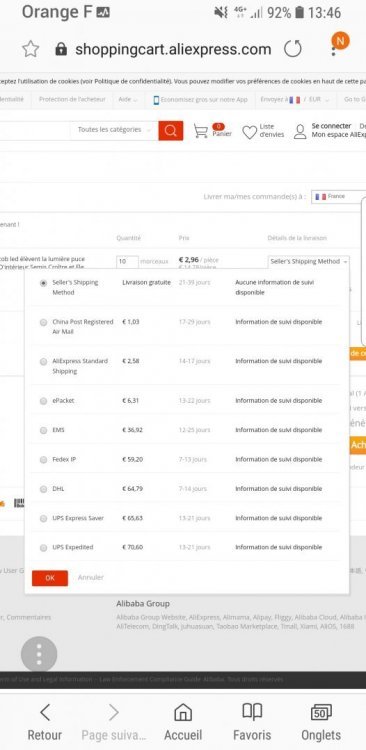Expand the Aide menu
Image resolution: width=366 pixels, height=750 pixels.
coord(127,99)
